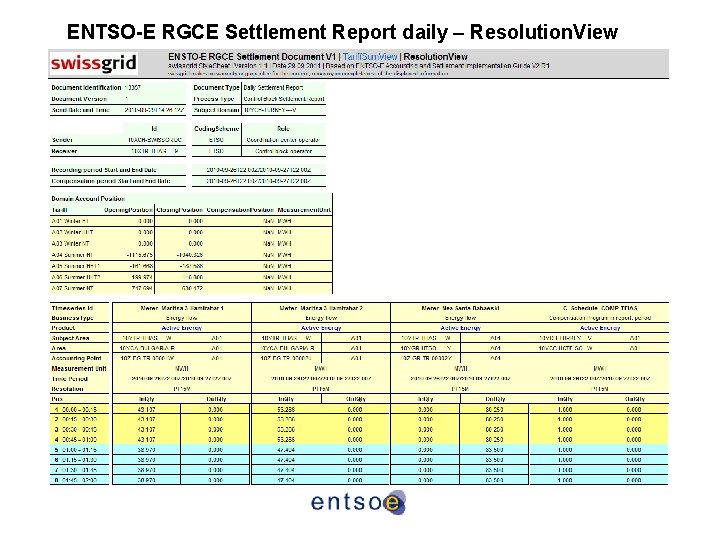The width and height of the screenshot is (720, 540).
Task: Click the Subject Domain label
Action: [x=216, y=110]
